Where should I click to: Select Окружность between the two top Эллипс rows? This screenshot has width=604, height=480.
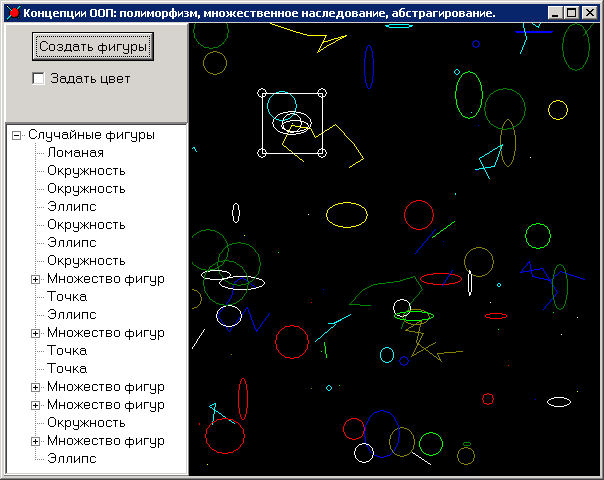pos(86,225)
